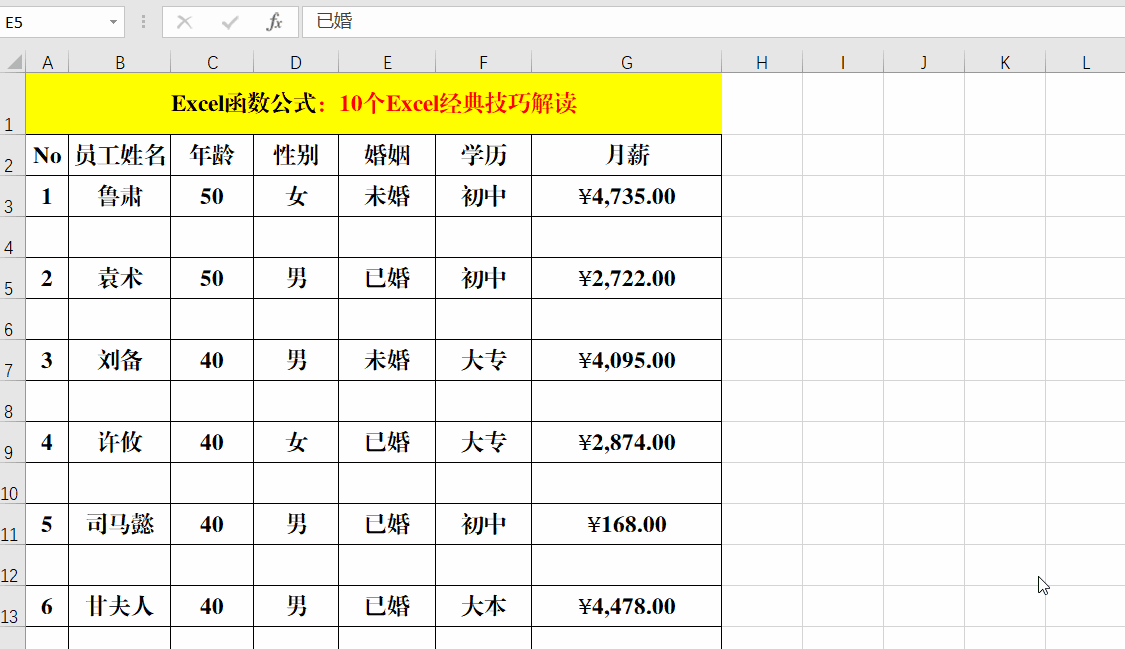Image resolution: width=1125 pixels, height=649 pixels.
Task: Select the cell containing 鲁肃
Action: click(119, 196)
